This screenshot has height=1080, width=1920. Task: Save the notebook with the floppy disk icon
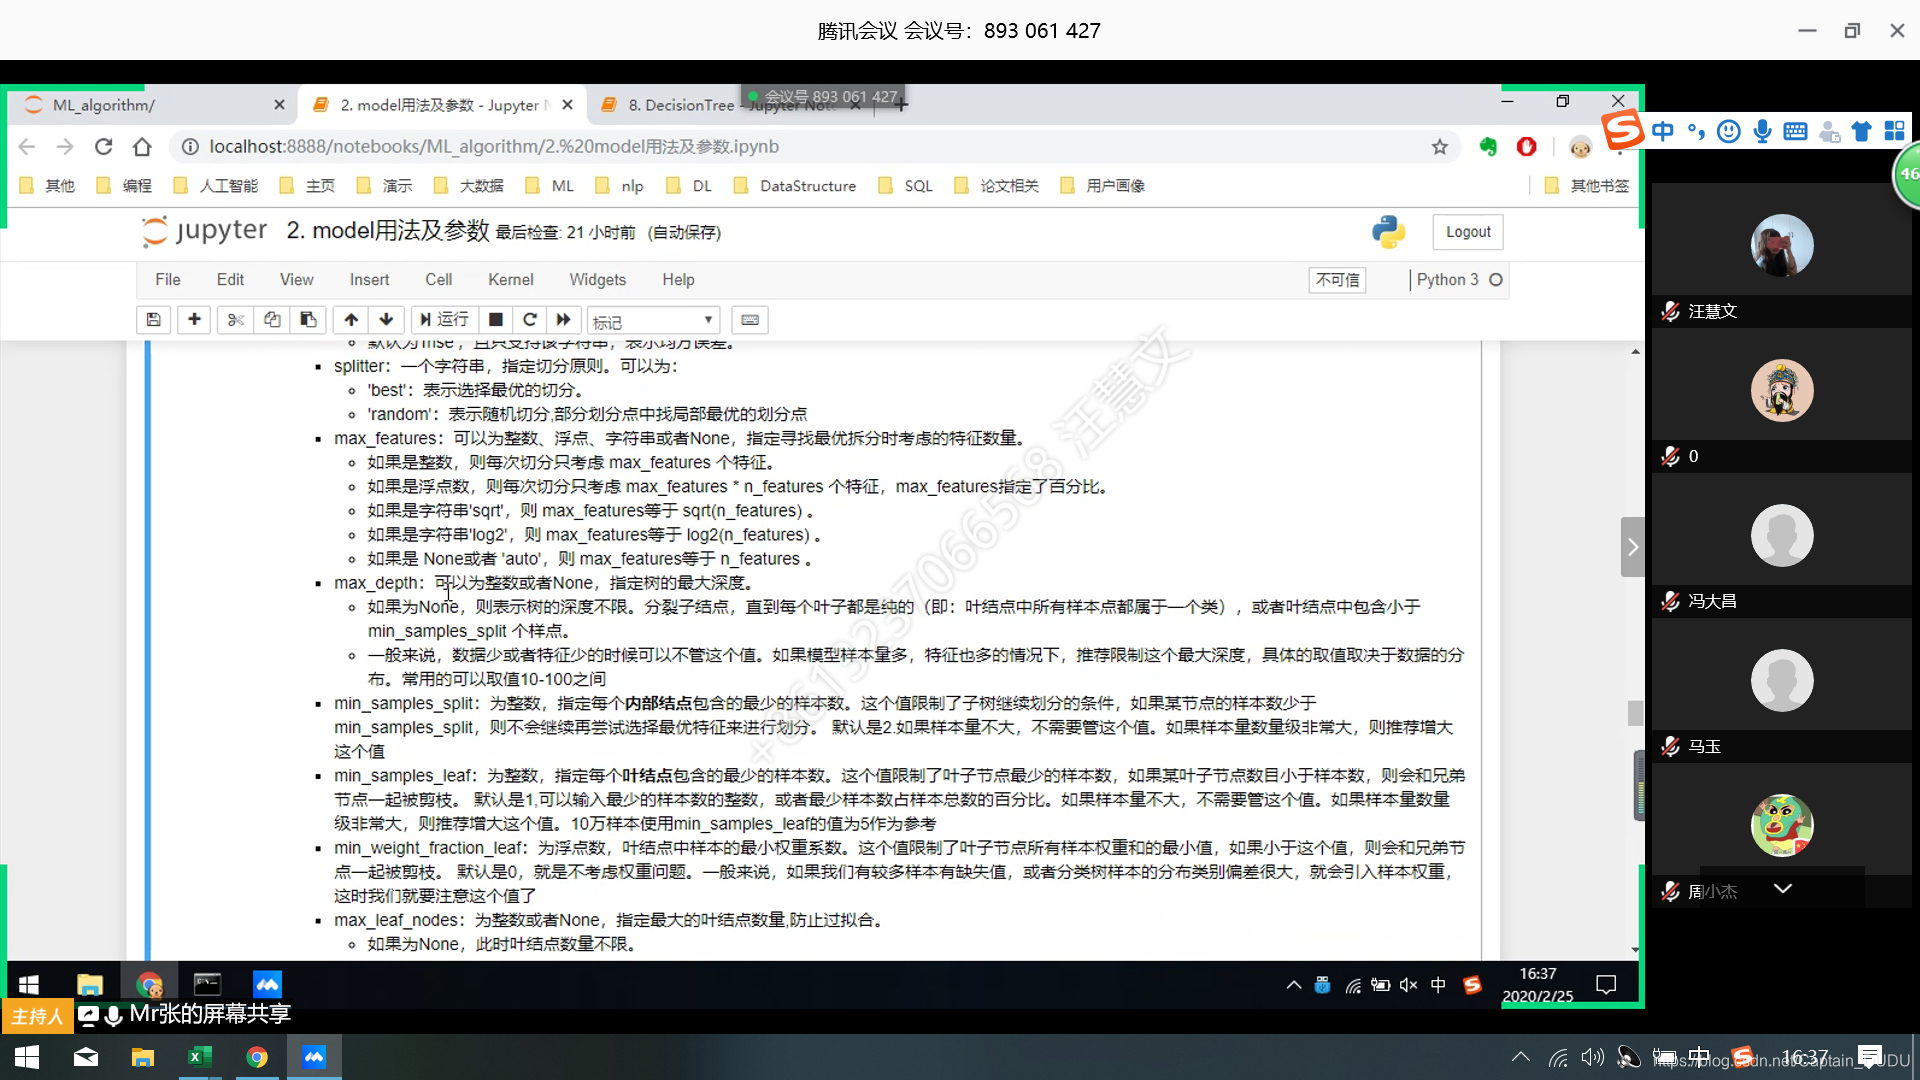tap(153, 320)
